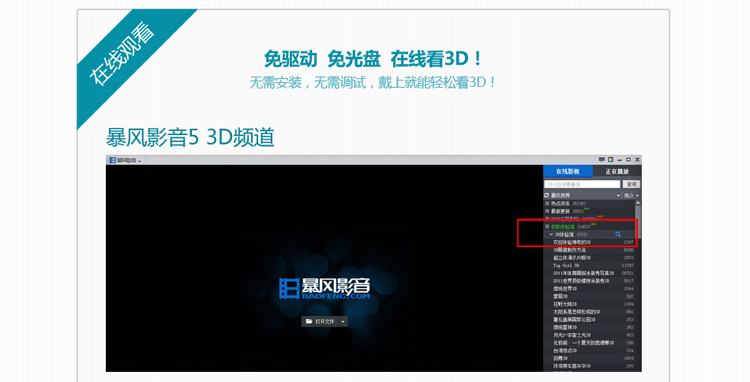The height and width of the screenshot is (382, 750).
Task: Collapse the 3D体验馆 sub-category chevron
Action: pos(551,234)
